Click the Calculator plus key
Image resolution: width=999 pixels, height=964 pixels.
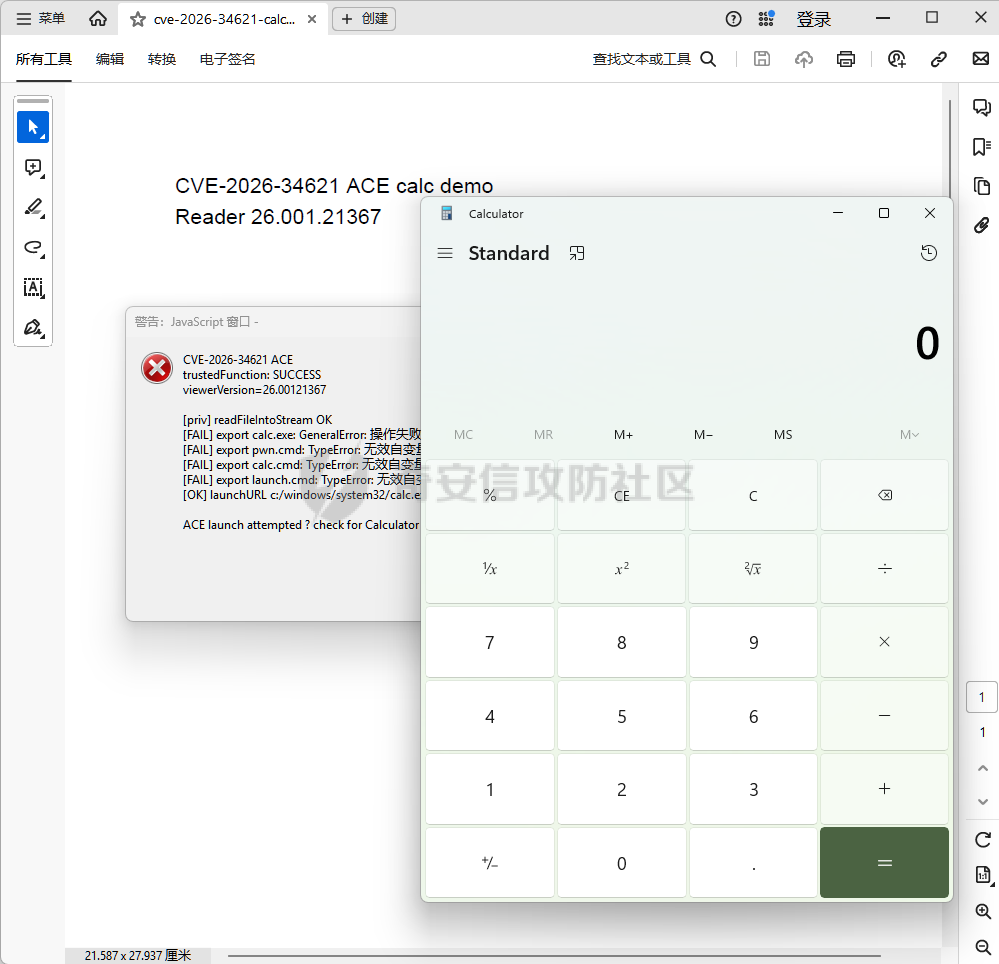click(x=885, y=789)
